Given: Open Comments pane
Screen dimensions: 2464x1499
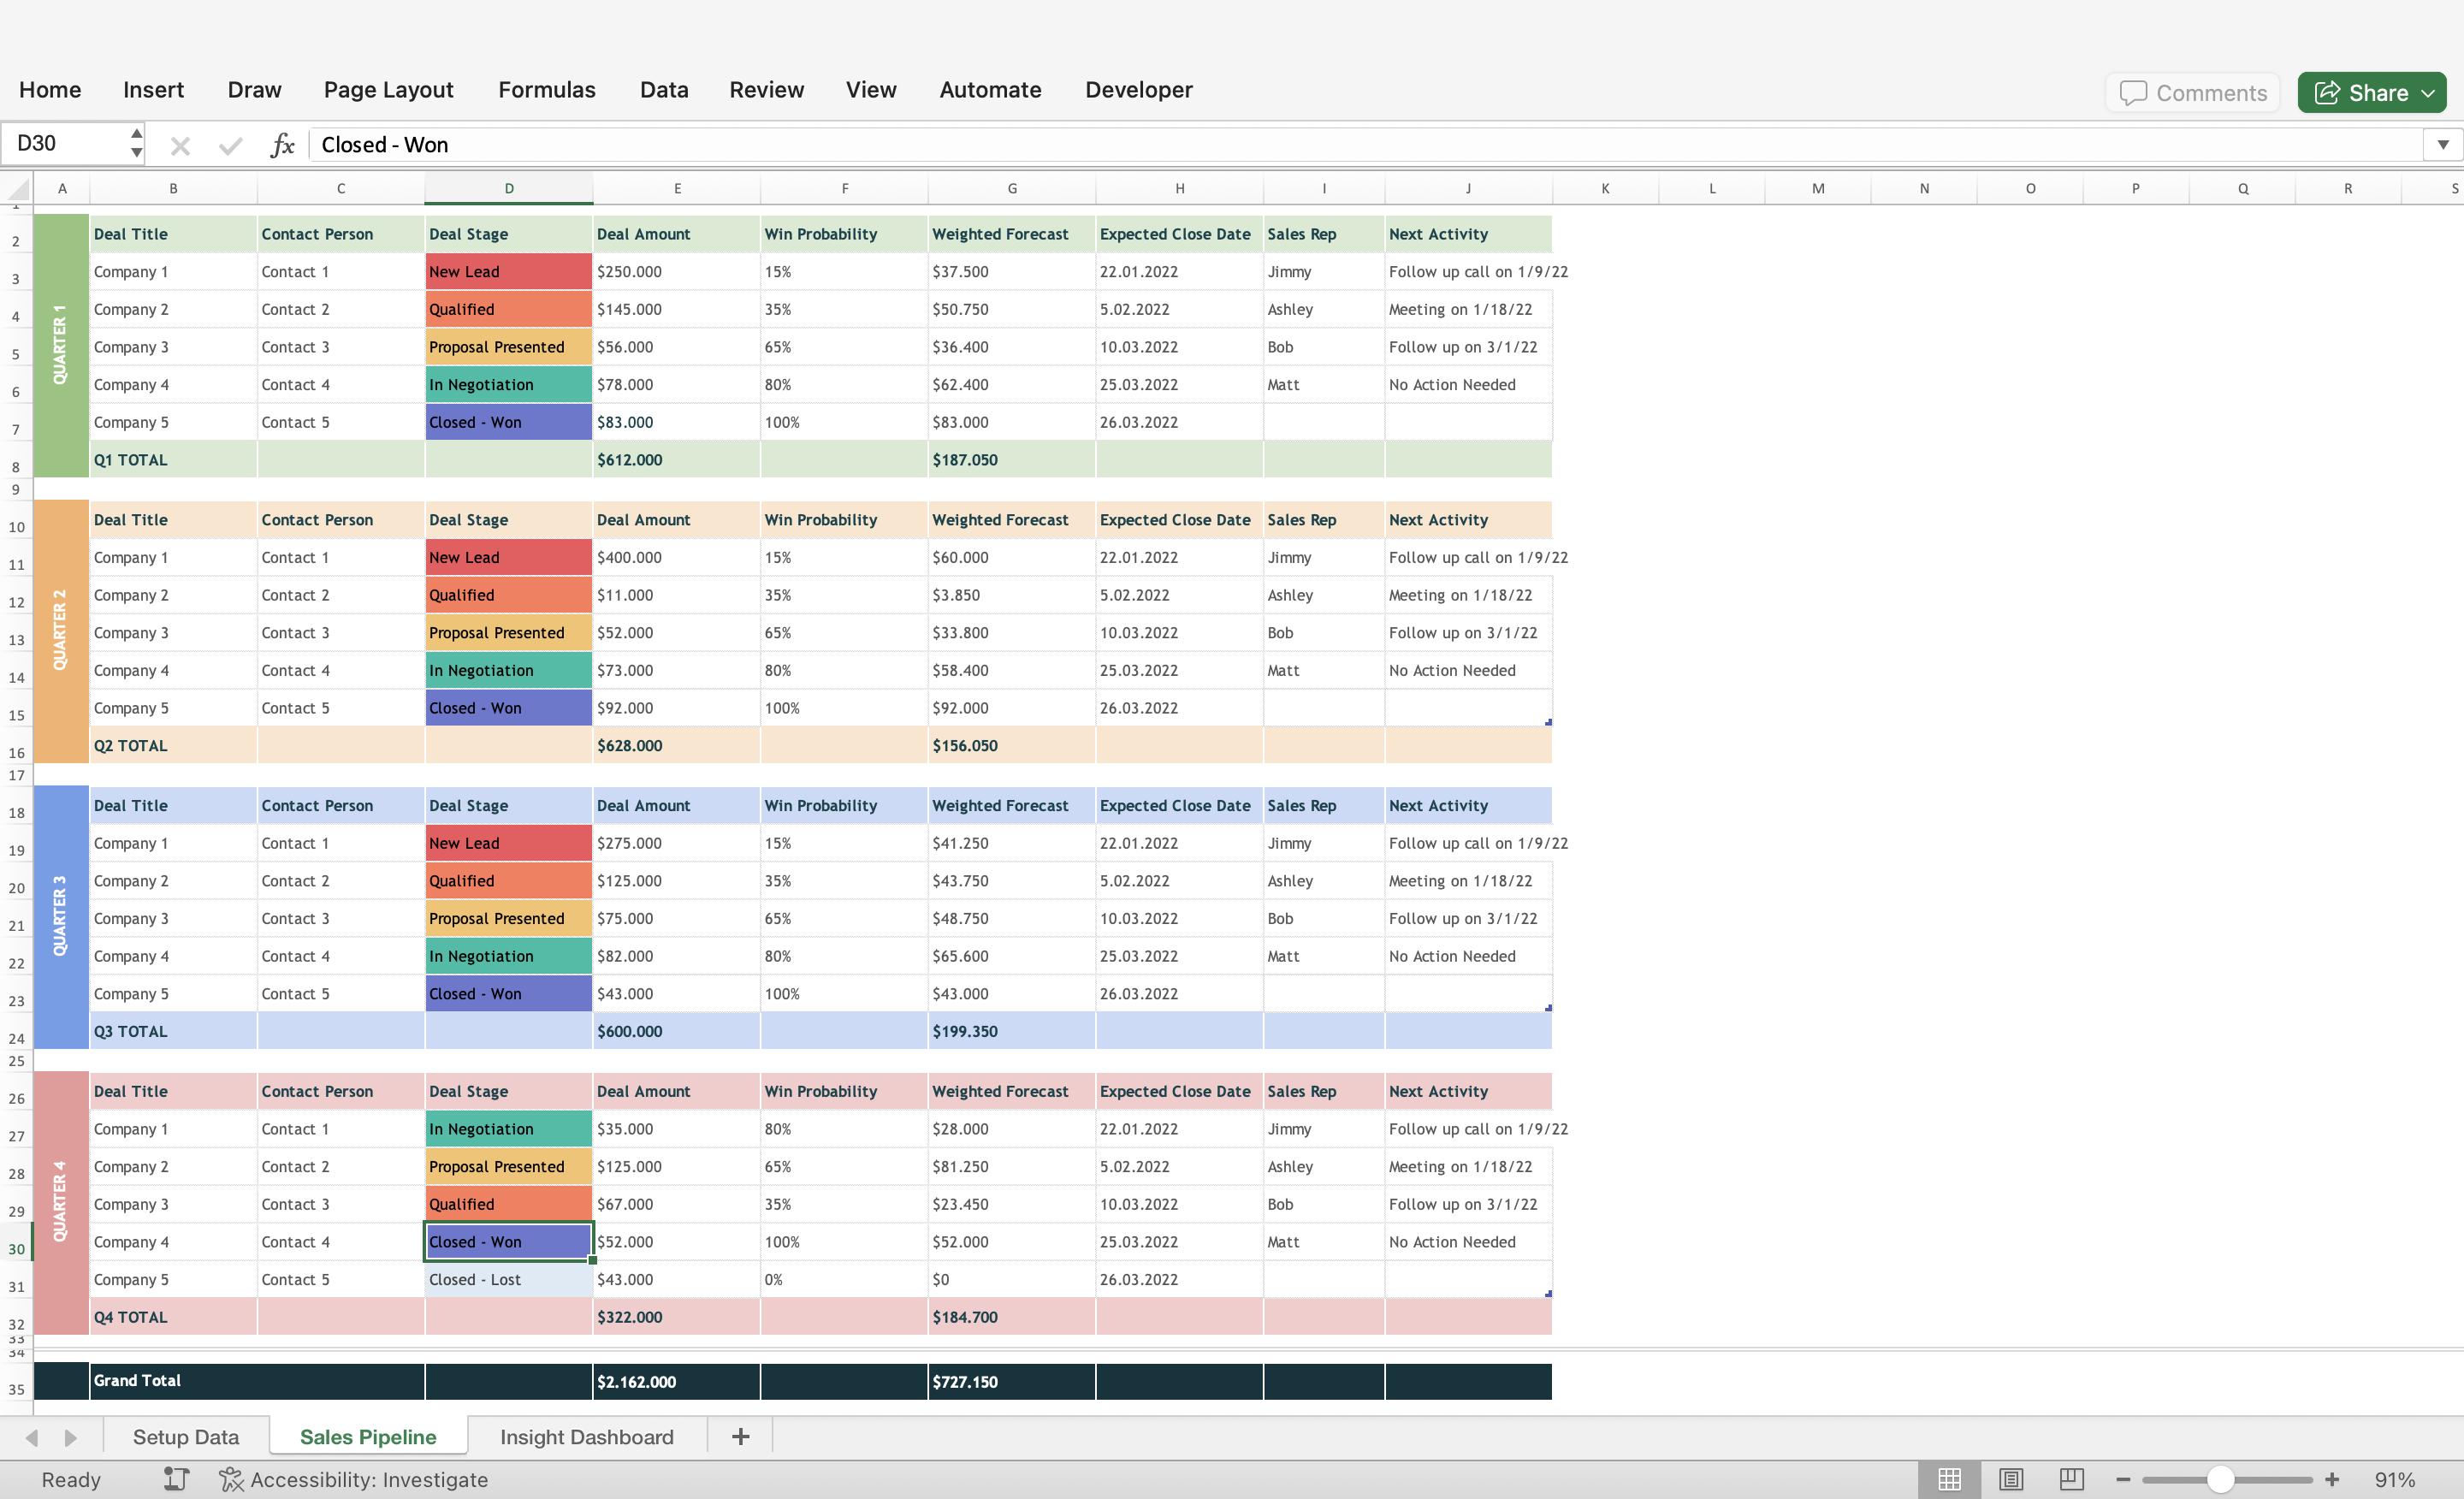Looking at the screenshot, I should click(x=2192, y=92).
